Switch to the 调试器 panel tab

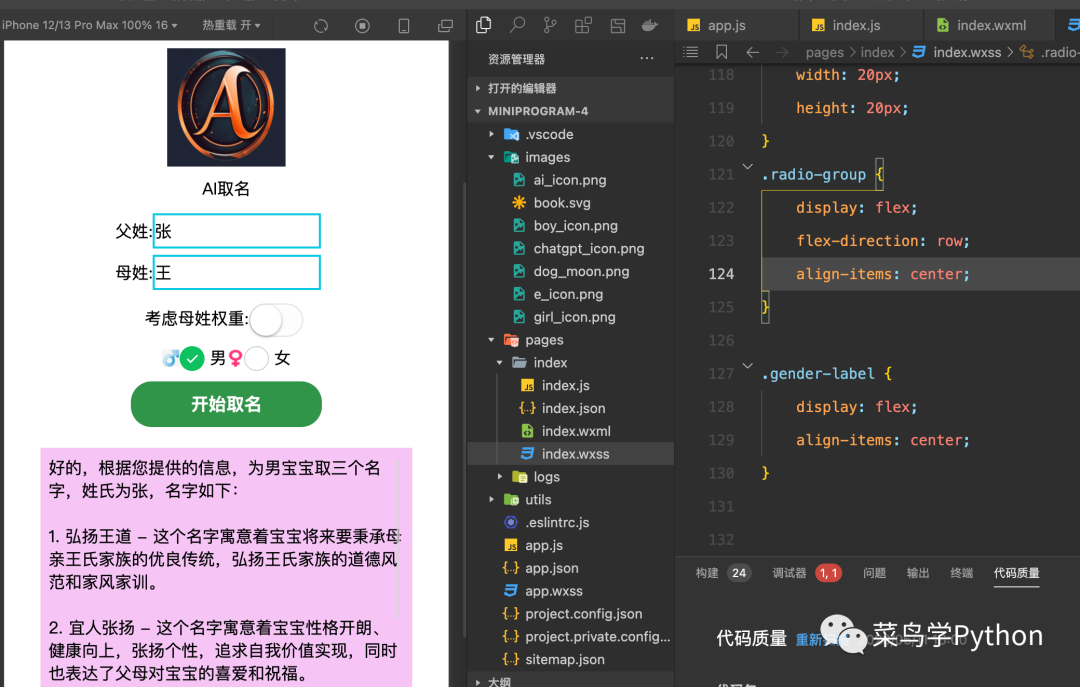pos(789,573)
